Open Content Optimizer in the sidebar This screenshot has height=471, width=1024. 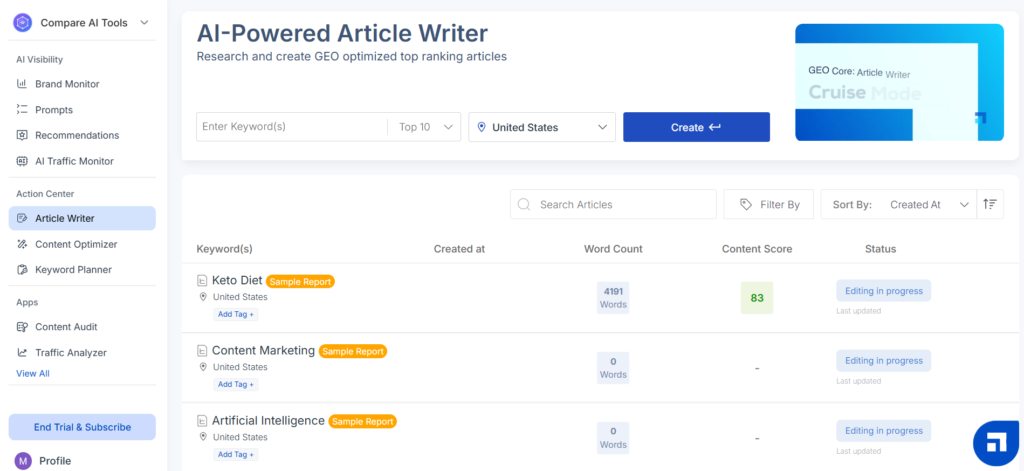(76, 244)
